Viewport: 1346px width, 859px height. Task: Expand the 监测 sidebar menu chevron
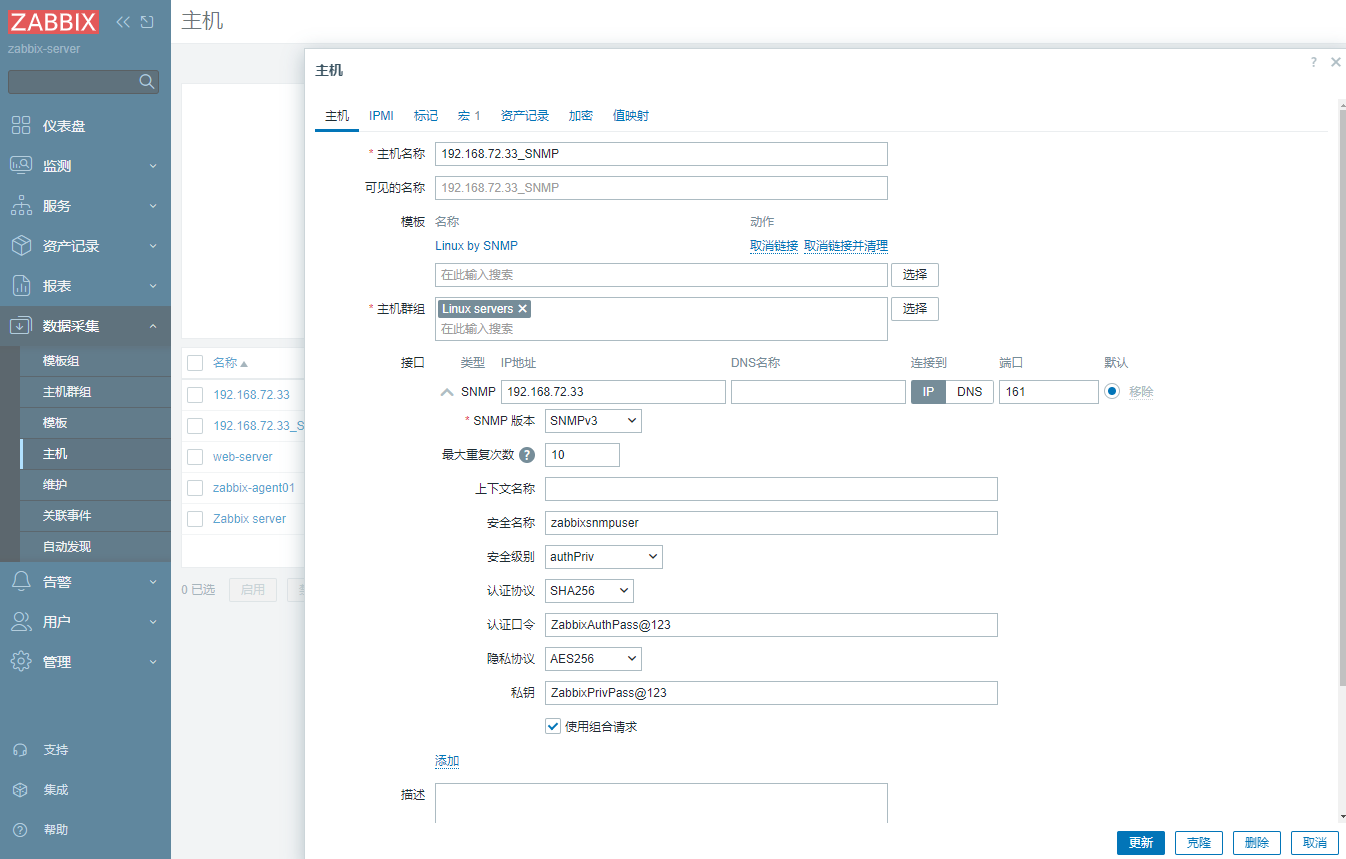point(153,166)
